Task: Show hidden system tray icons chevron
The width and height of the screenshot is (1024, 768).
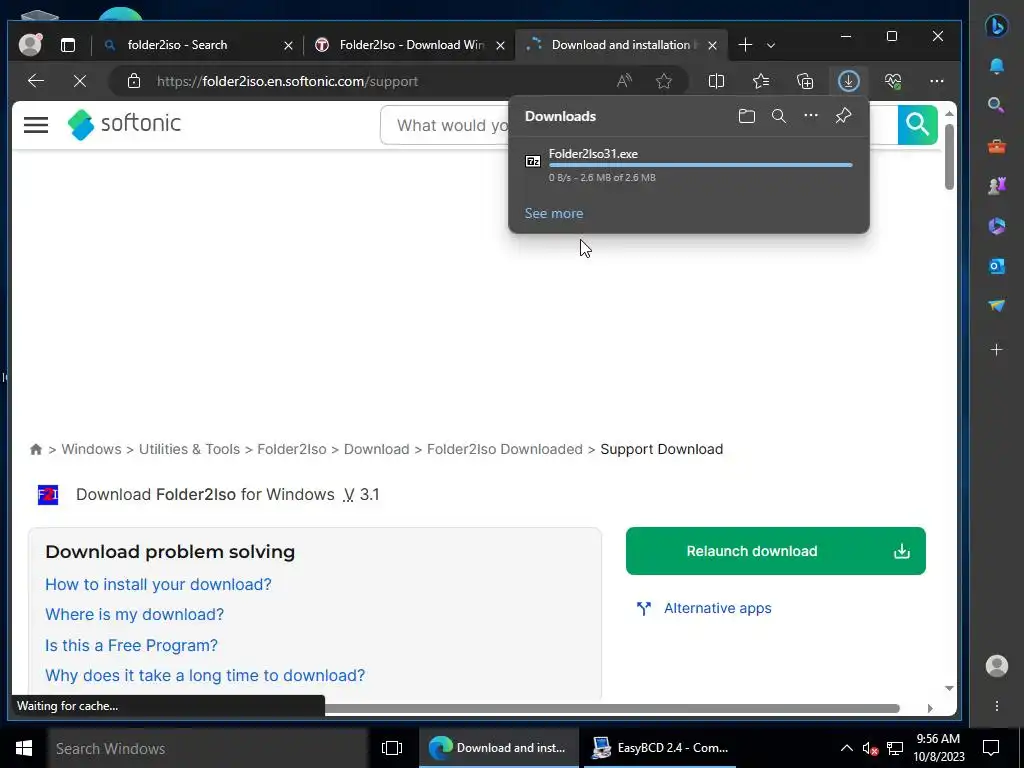Action: click(x=846, y=748)
